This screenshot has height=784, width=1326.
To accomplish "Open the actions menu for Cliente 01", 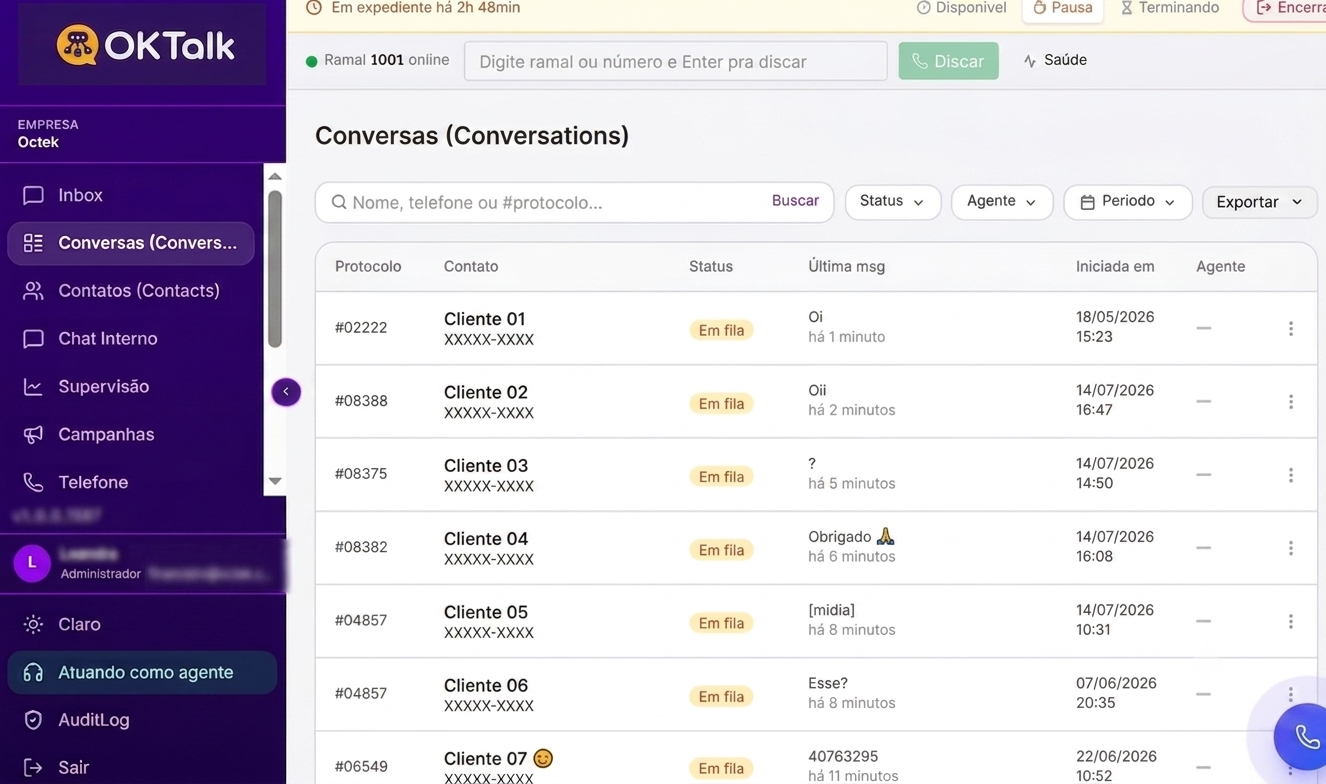I will (1291, 328).
